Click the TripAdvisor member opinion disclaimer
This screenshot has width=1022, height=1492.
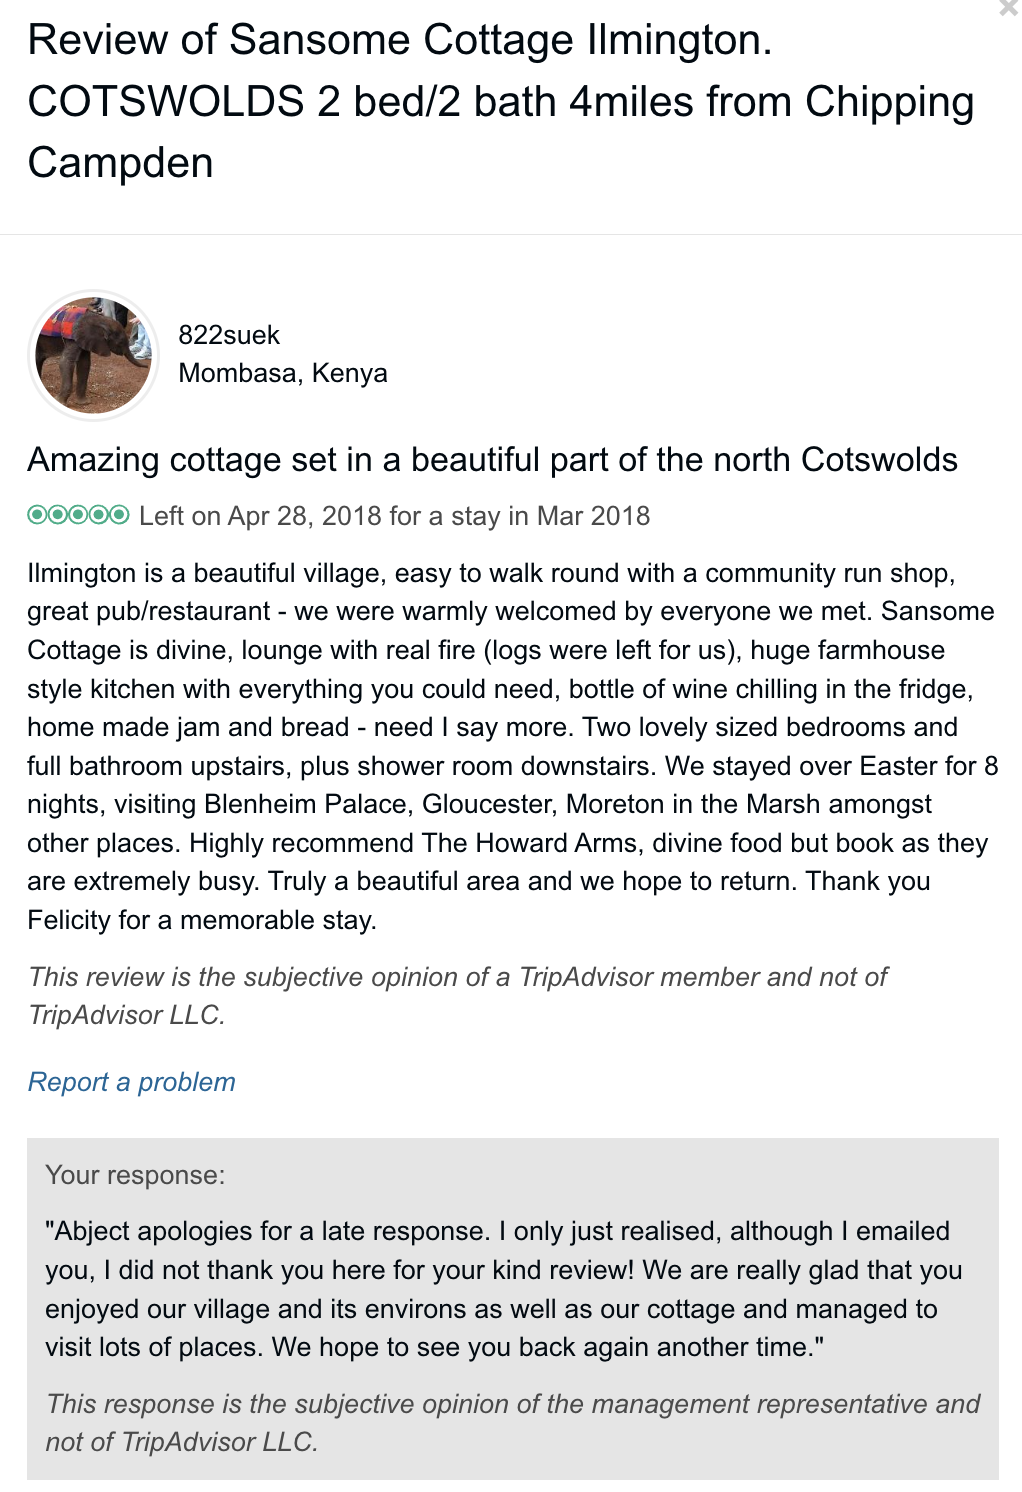click(457, 996)
